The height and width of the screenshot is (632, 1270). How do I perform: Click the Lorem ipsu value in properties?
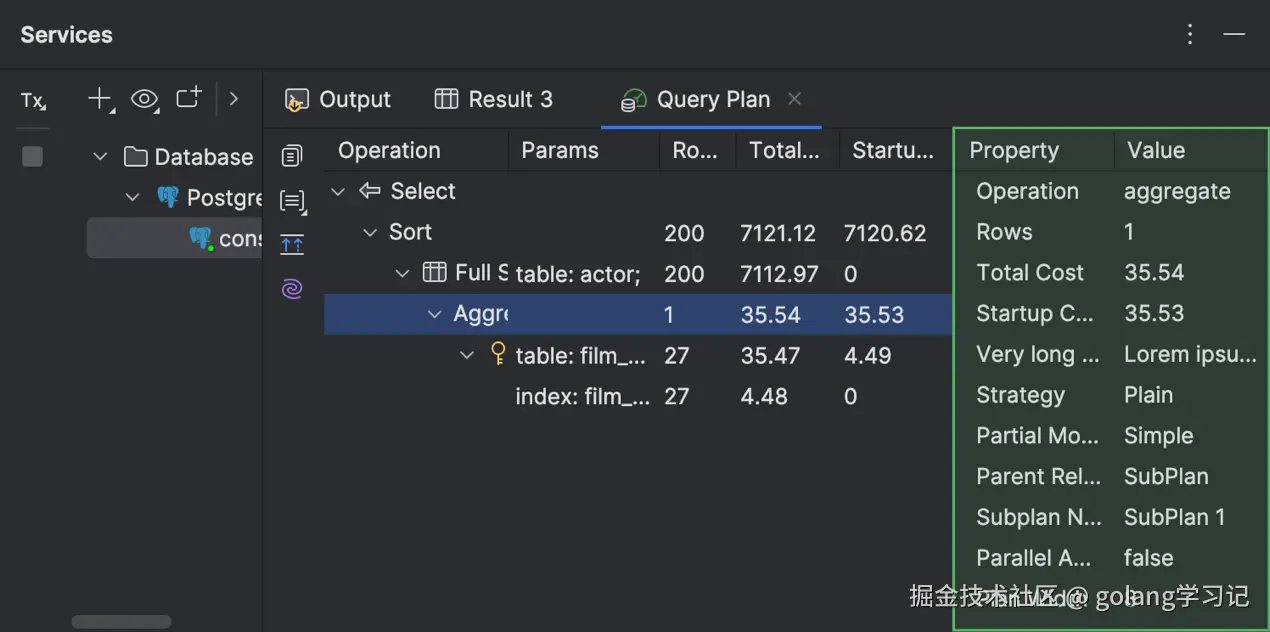1190,354
